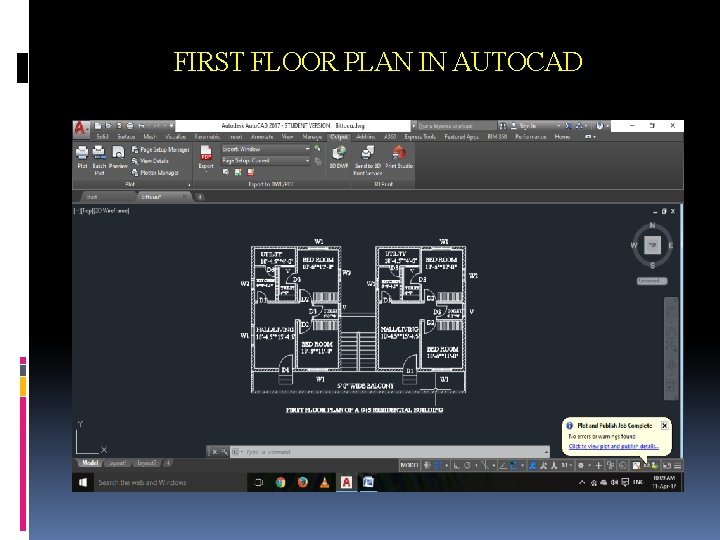The width and height of the screenshot is (720, 540).
Task: Open the workspace switching gear in status bar
Action: [581, 465]
